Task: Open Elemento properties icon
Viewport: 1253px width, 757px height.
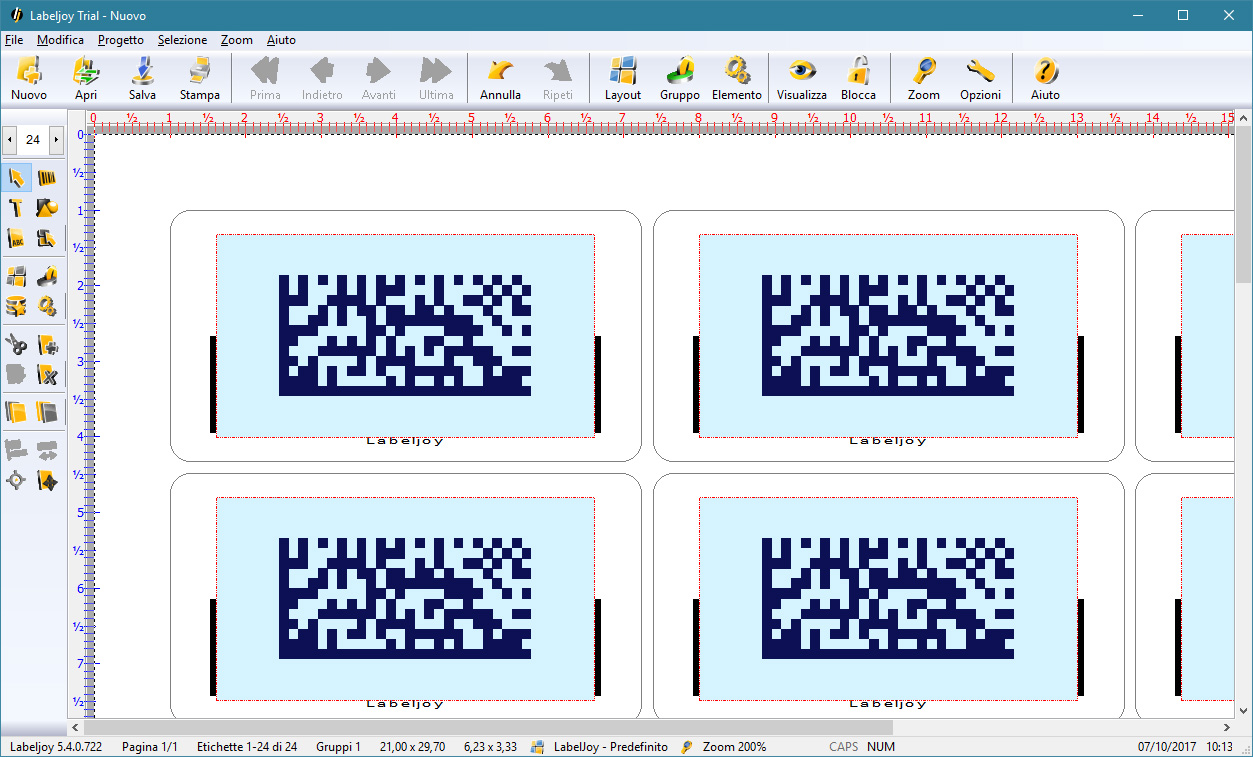Action: pyautogui.click(x=737, y=79)
